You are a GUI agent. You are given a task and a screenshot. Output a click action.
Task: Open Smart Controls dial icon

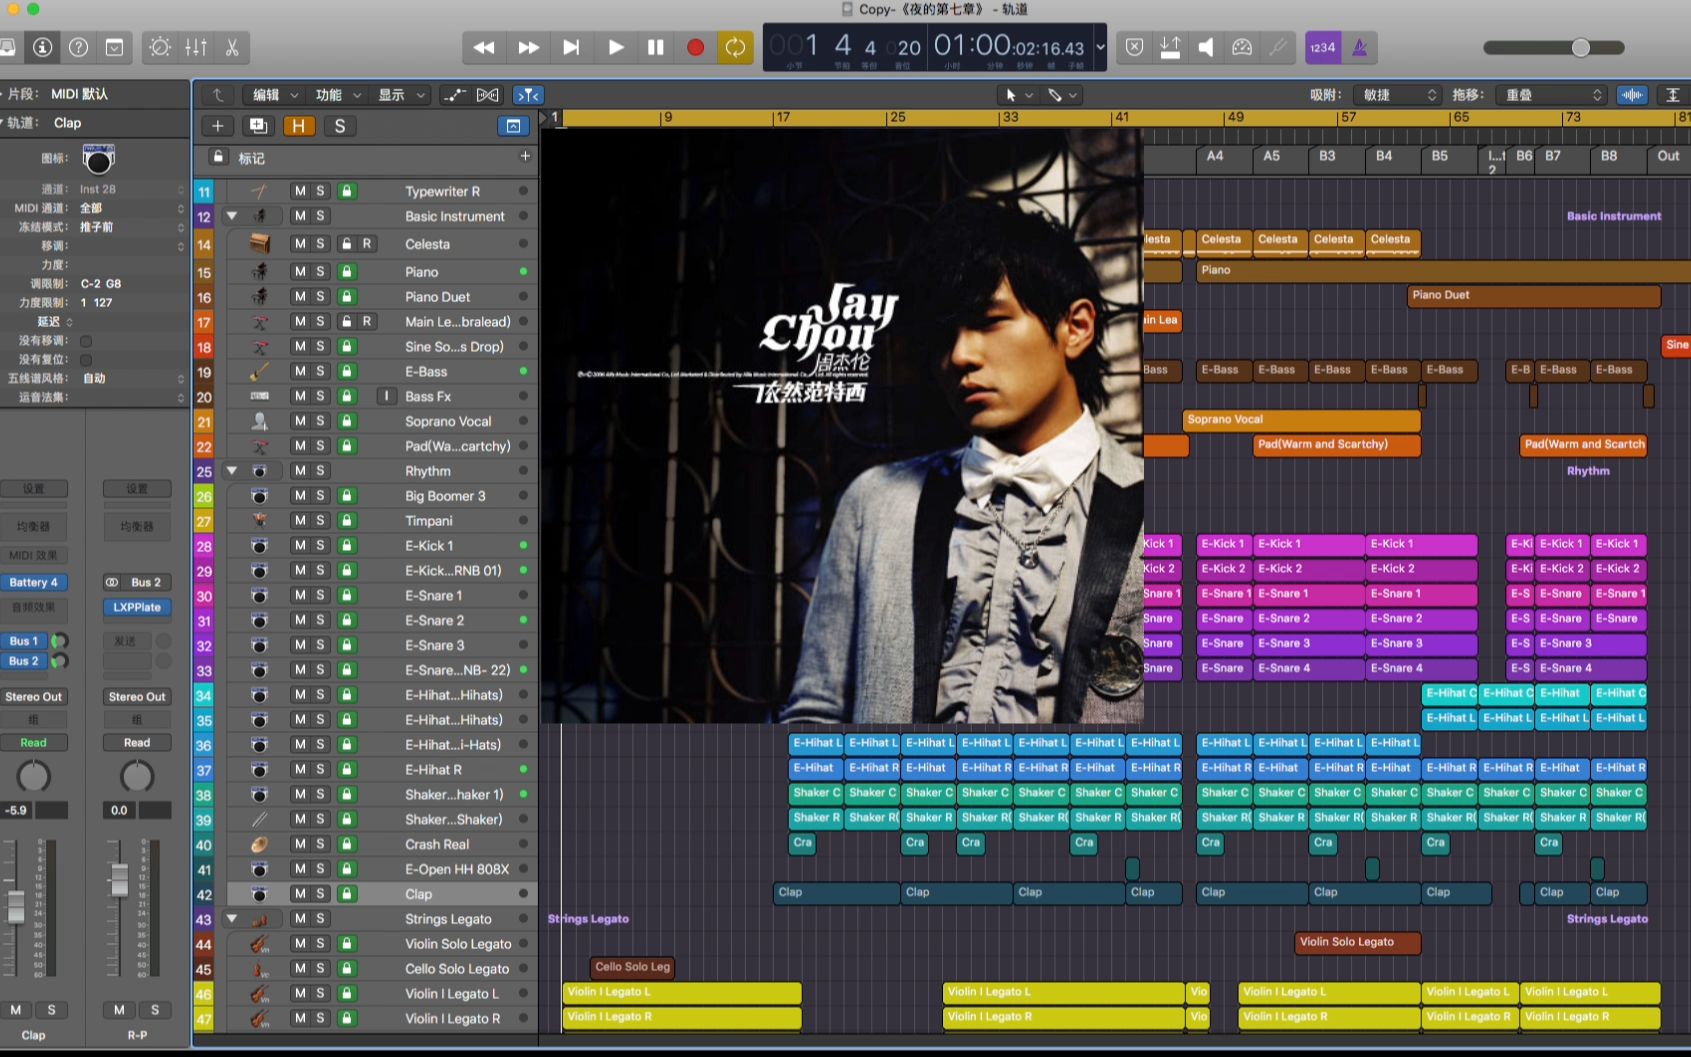click(x=160, y=47)
